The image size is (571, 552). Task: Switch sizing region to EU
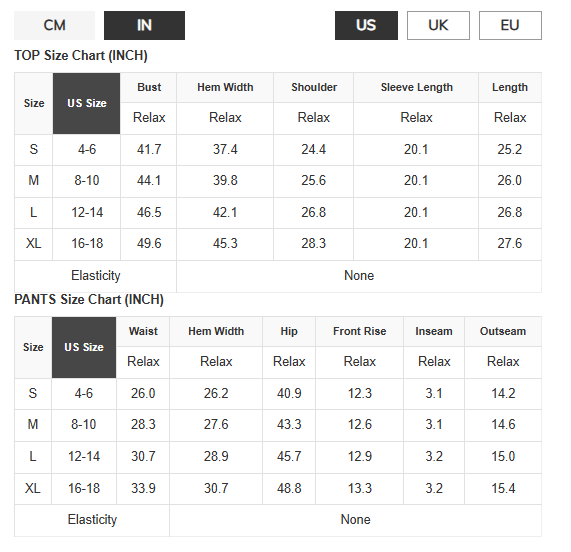pos(510,25)
